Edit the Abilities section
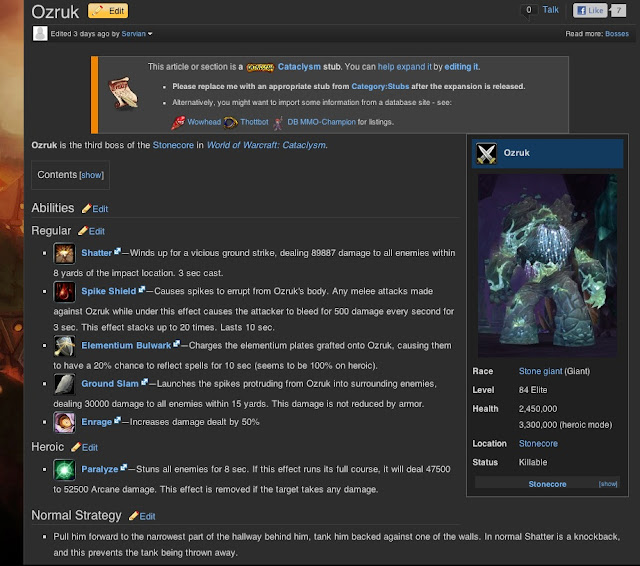 (95, 209)
